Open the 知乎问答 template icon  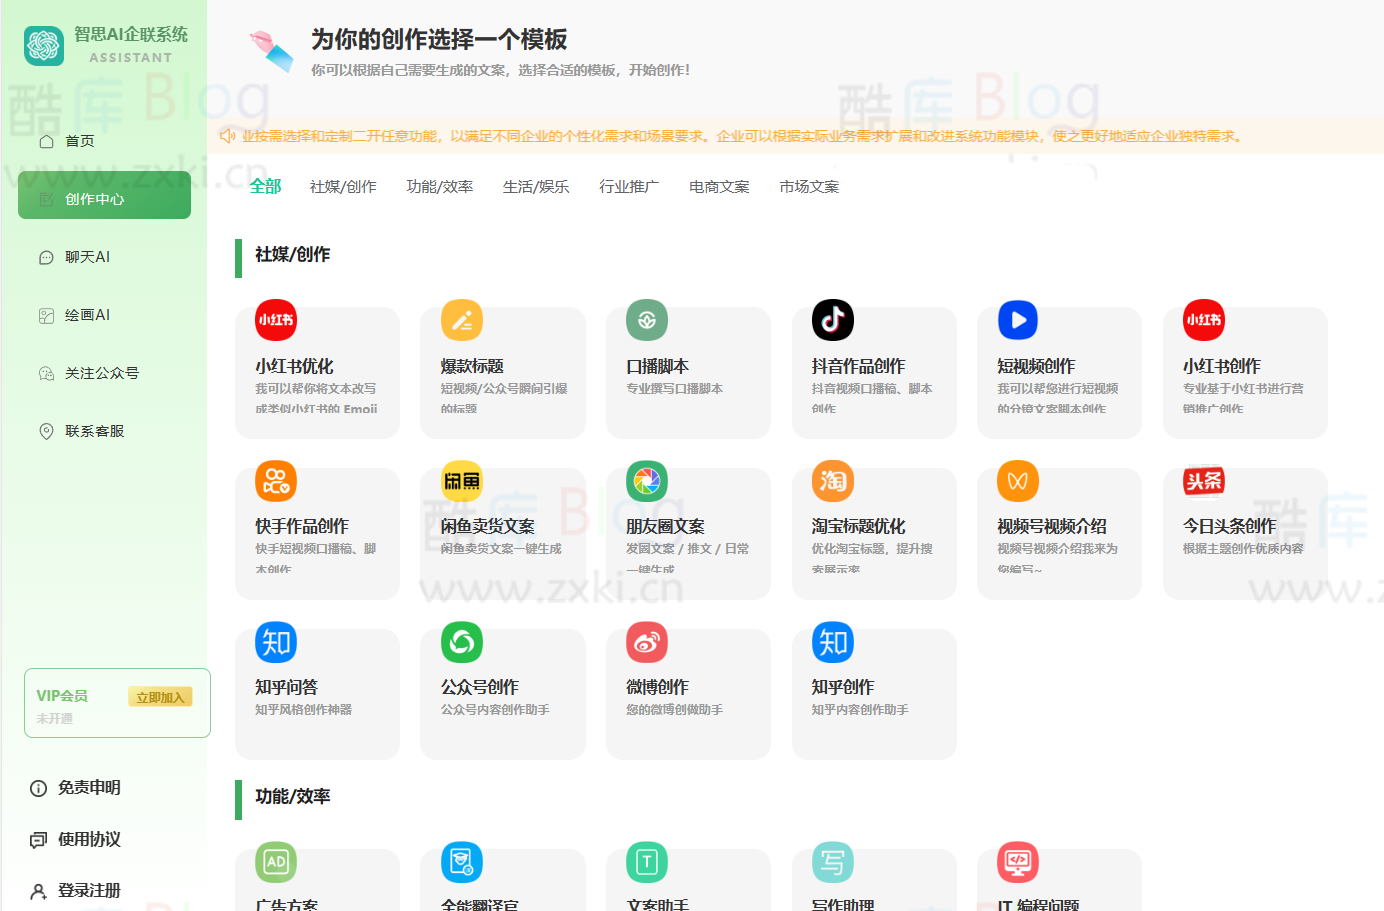coord(276,642)
